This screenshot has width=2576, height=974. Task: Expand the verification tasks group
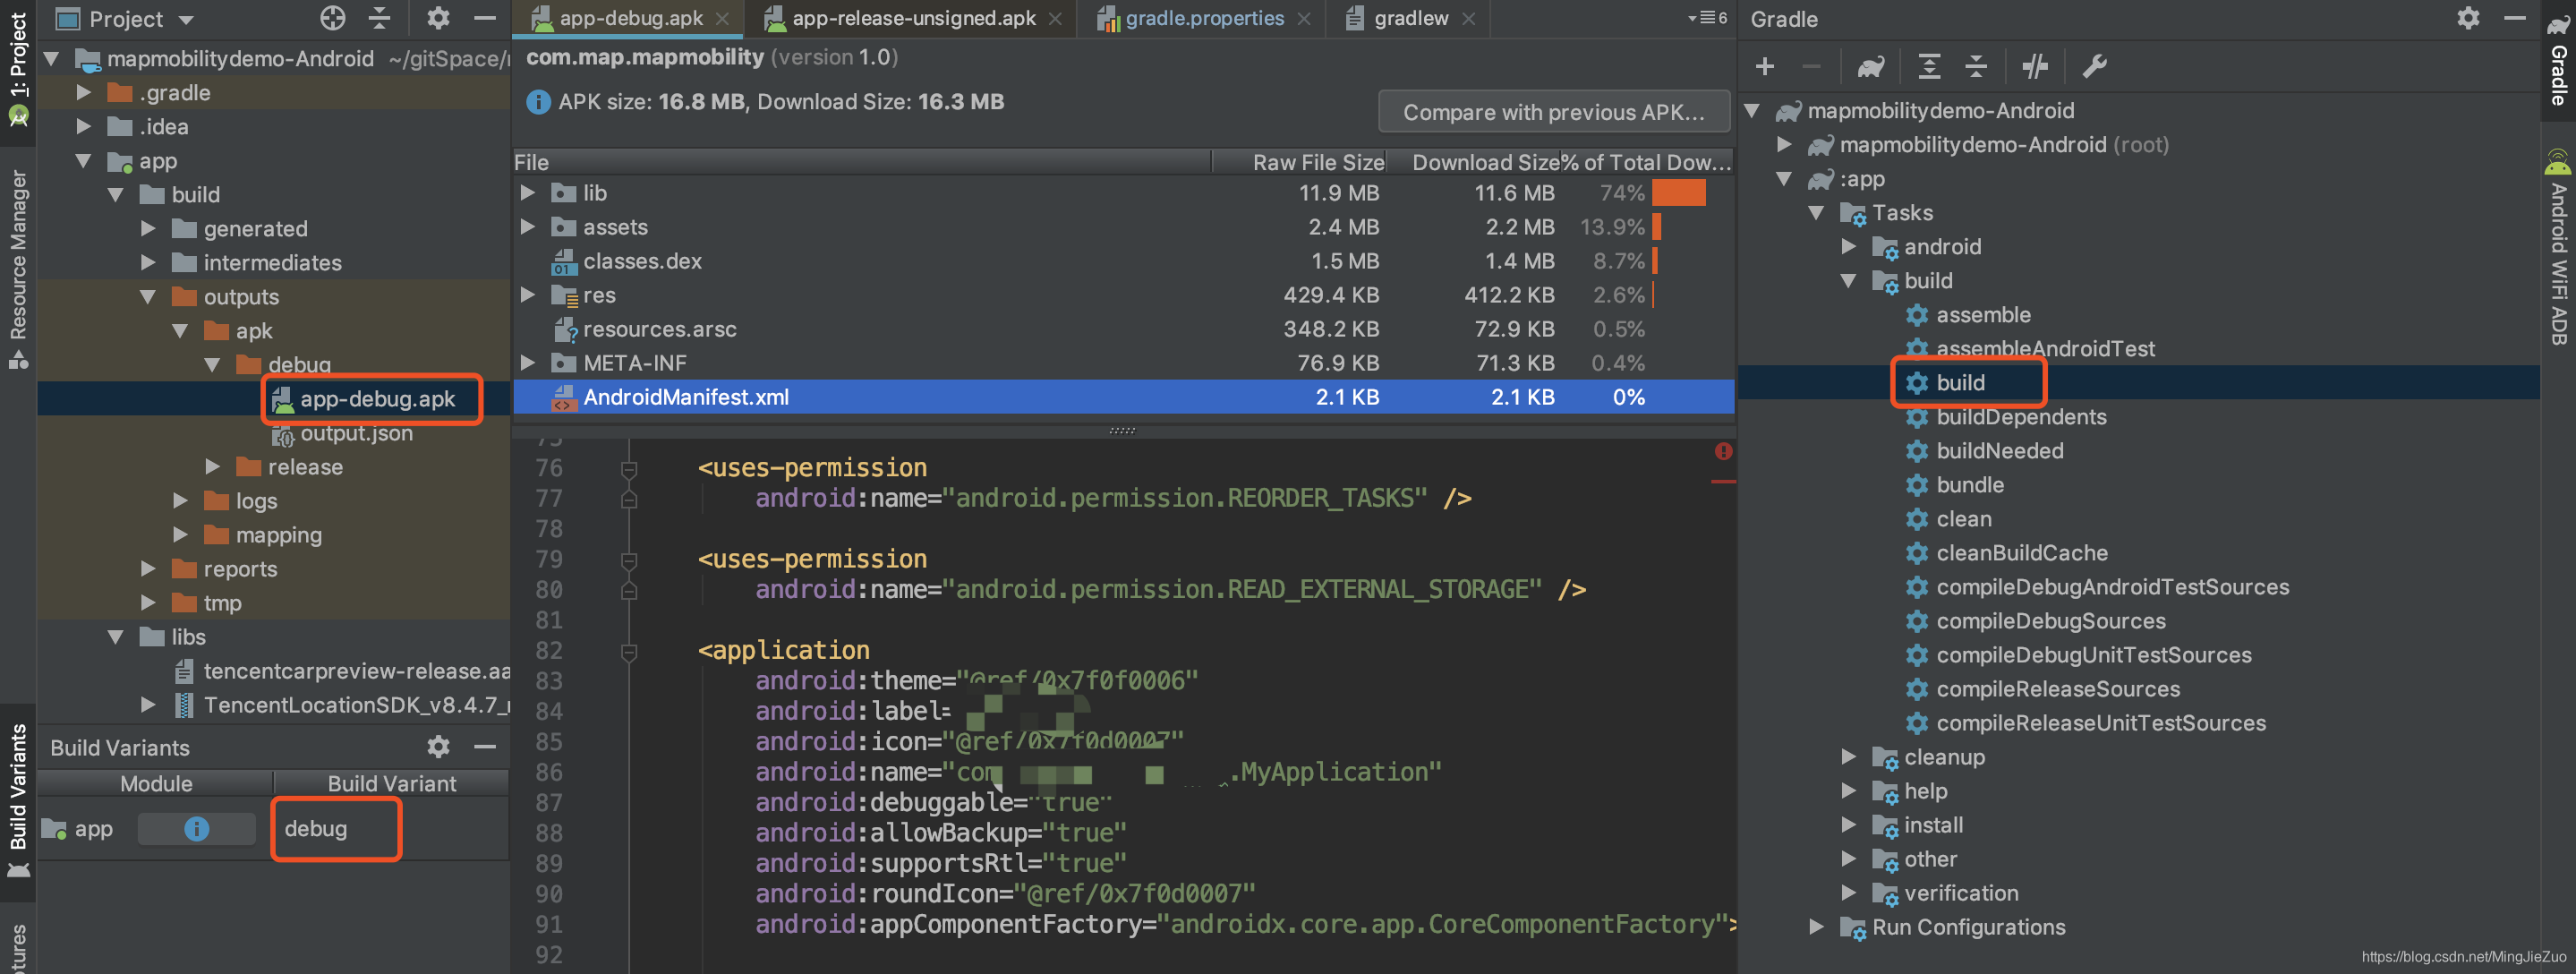point(1848,893)
